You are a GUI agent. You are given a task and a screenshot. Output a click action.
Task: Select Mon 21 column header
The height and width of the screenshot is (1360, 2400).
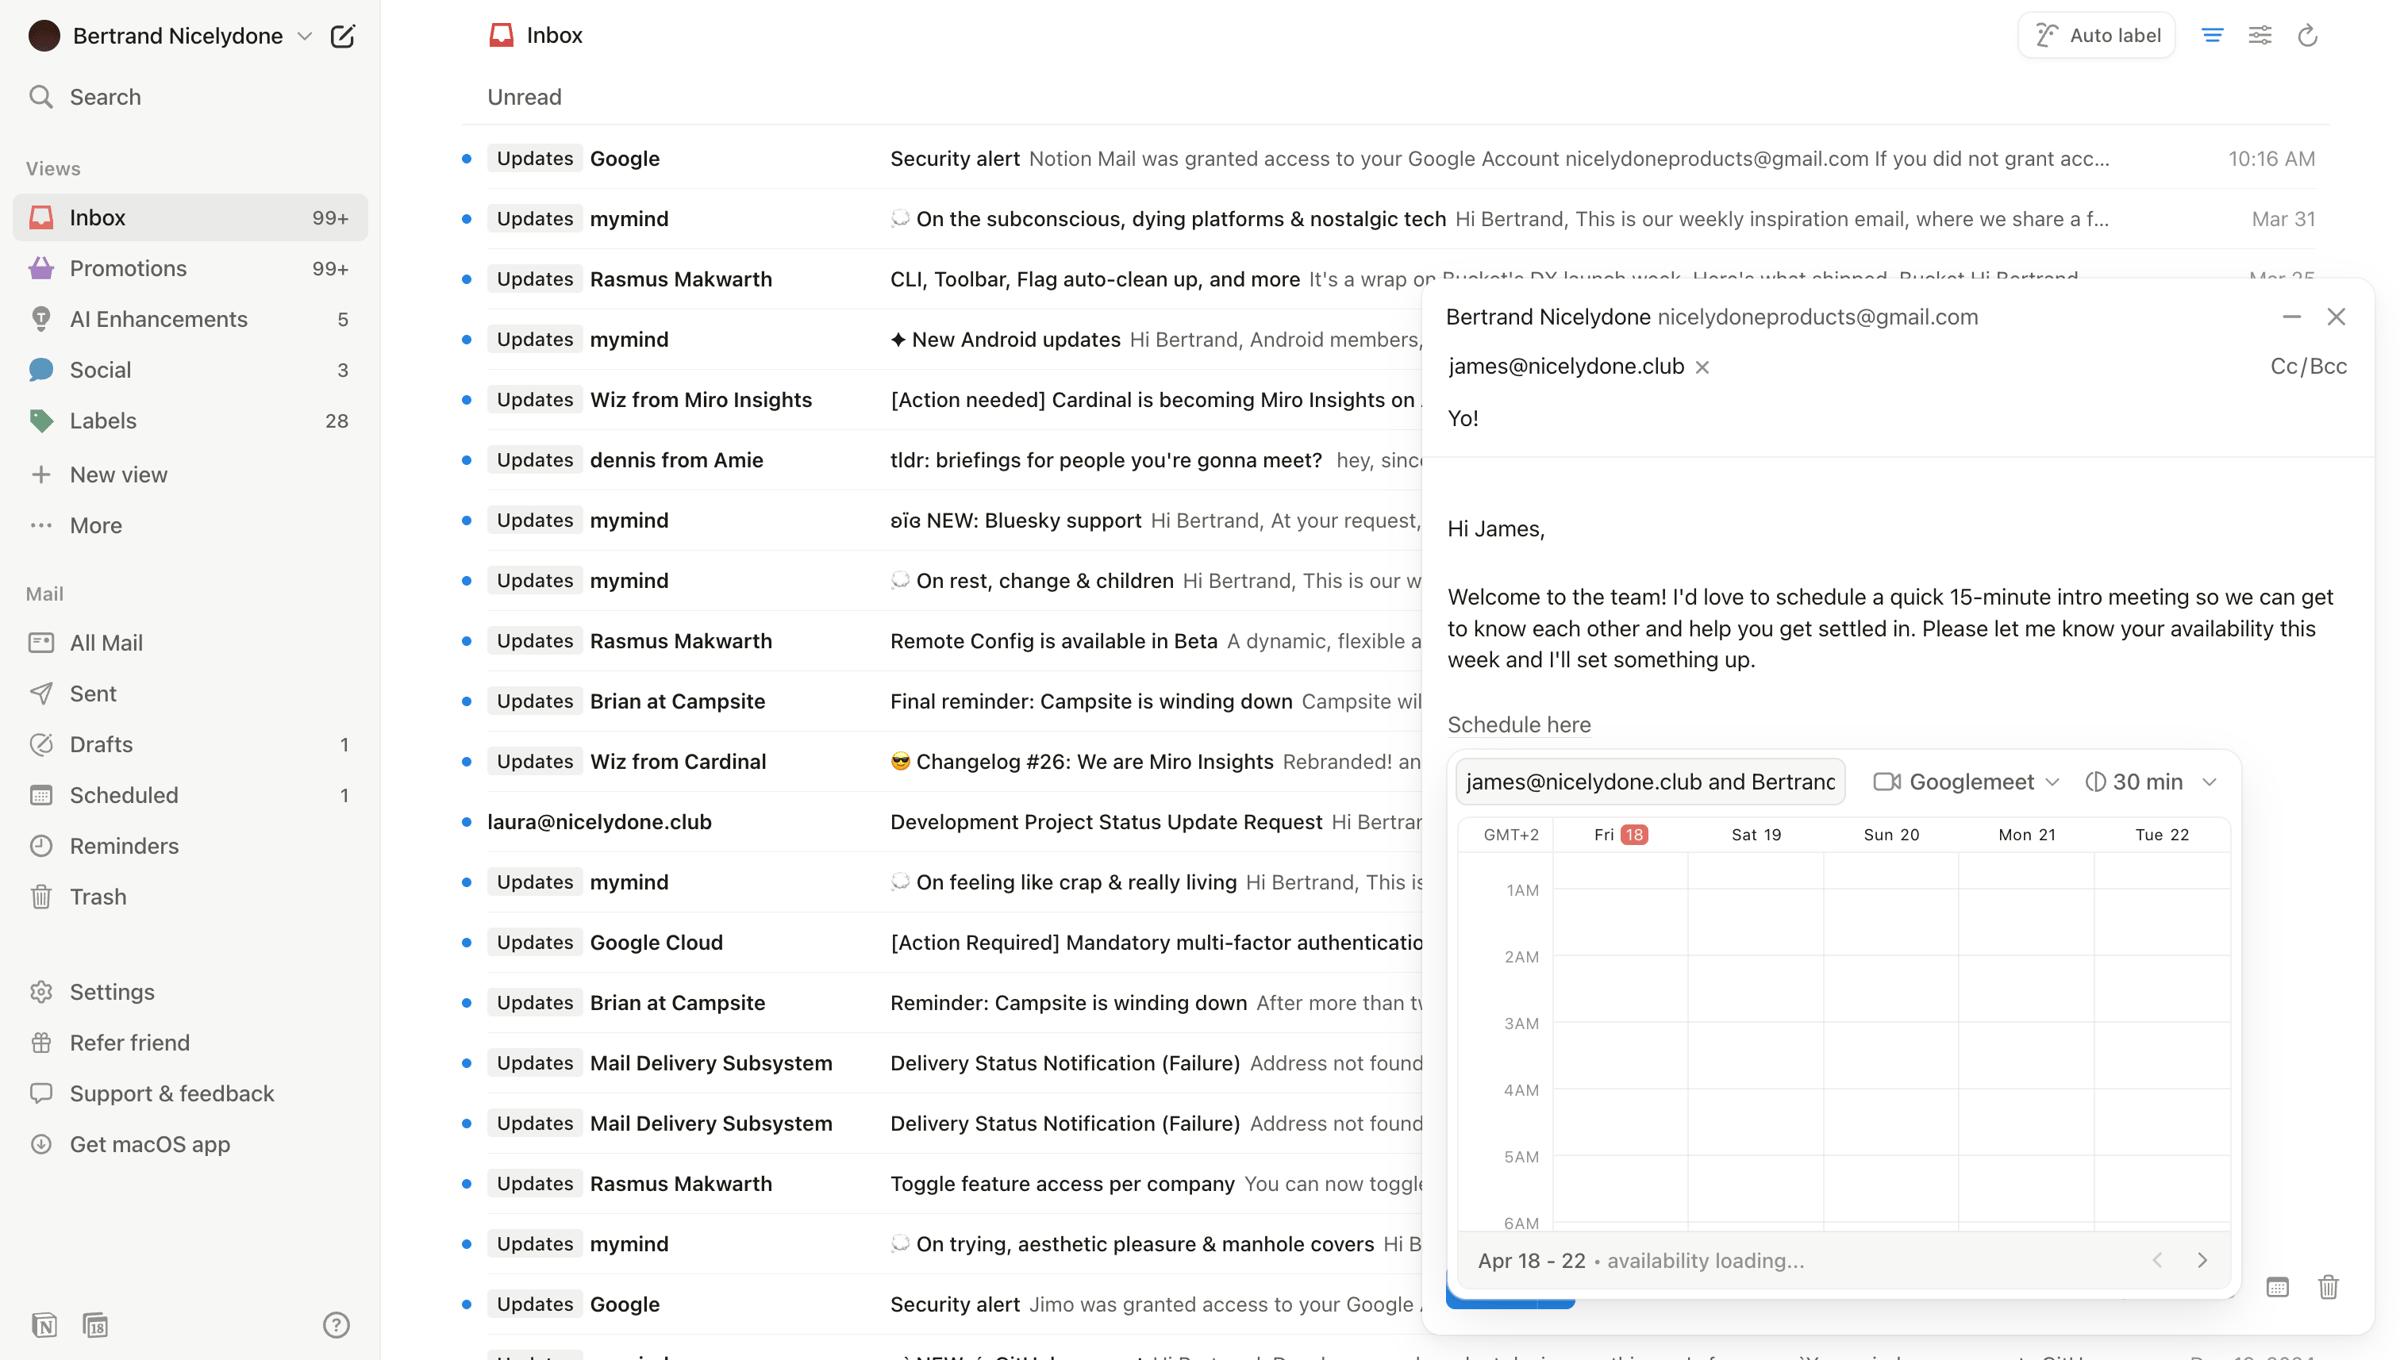(2026, 835)
